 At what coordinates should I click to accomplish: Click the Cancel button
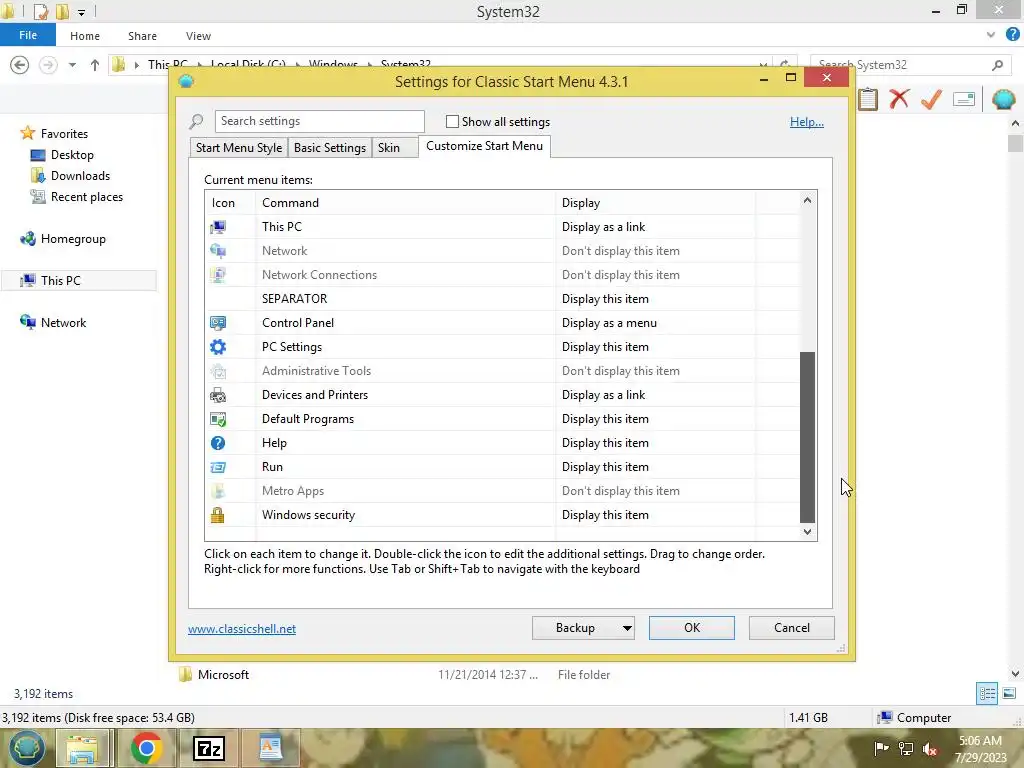click(792, 628)
